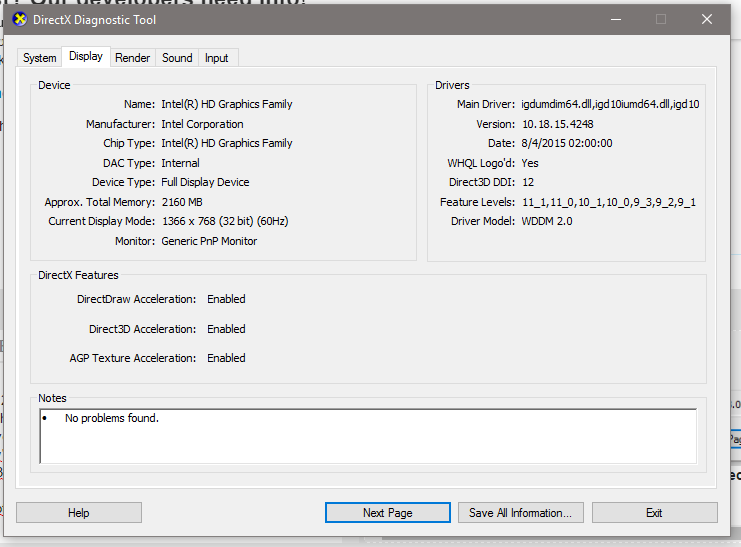Click the 'Chip Type:' label
This screenshot has height=547, width=741.
pos(129,143)
